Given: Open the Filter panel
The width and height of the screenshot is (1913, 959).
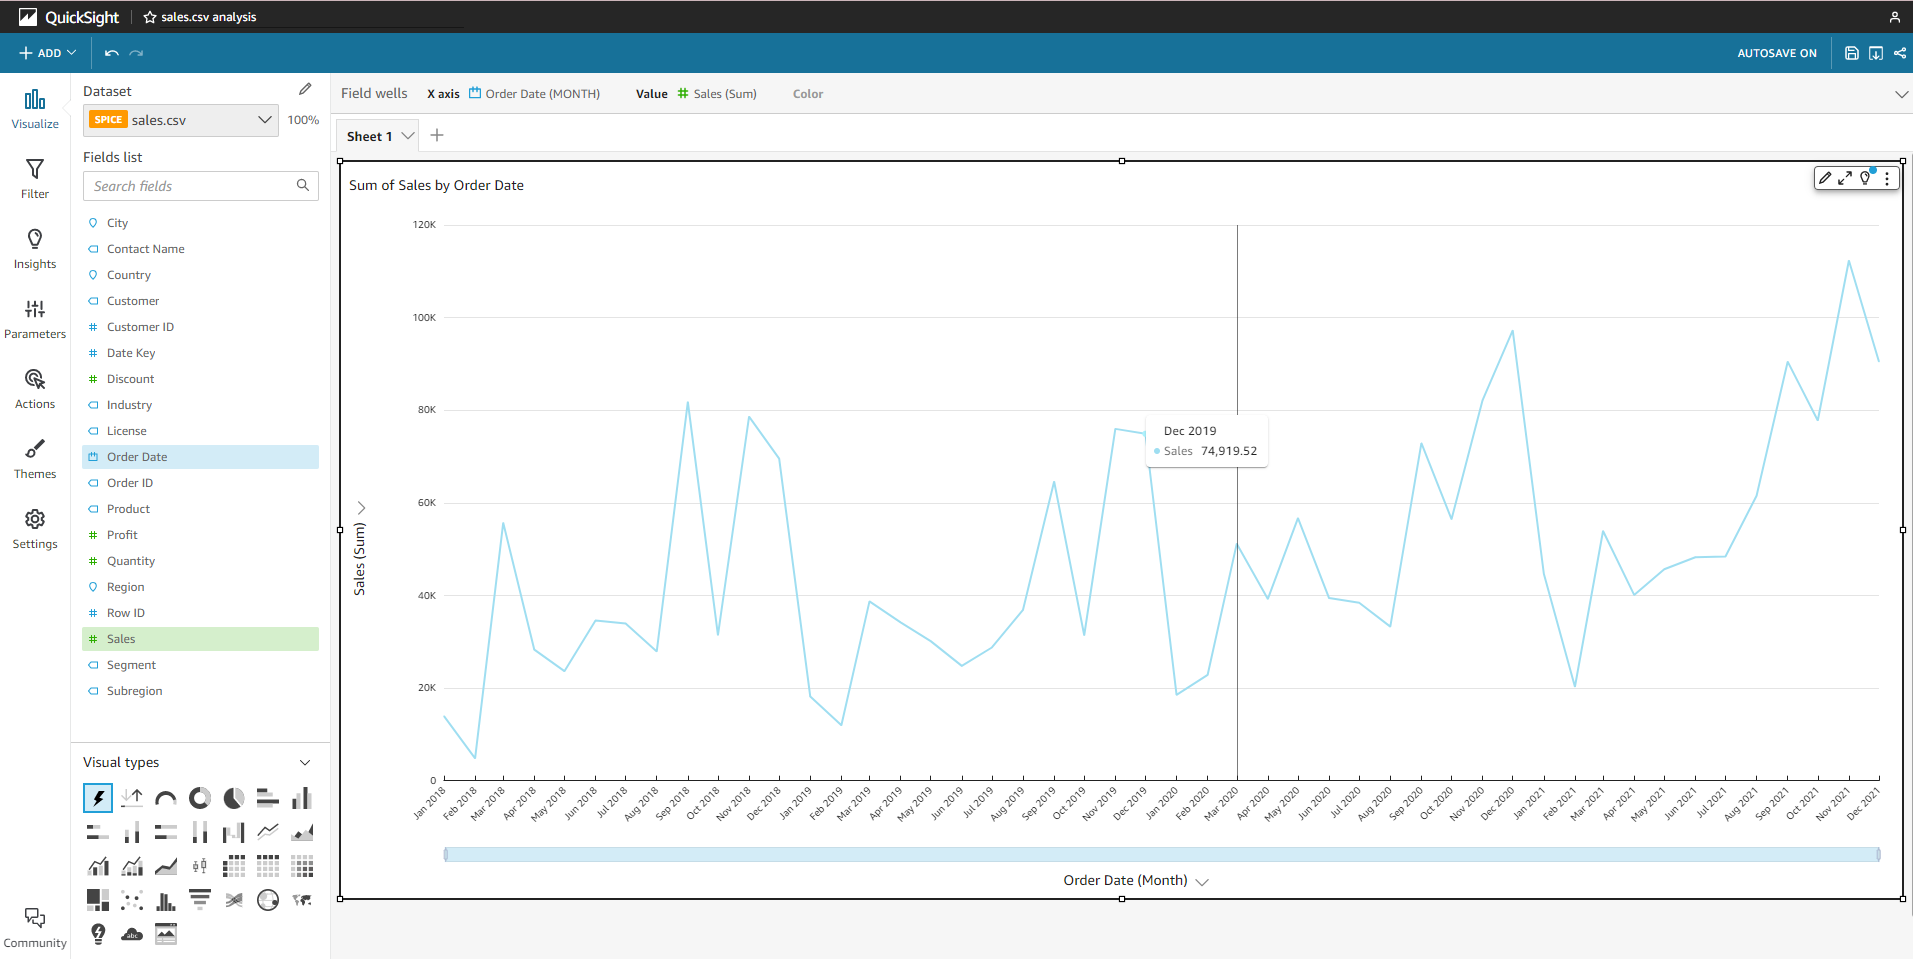Looking at the screenshot, I should [35, 179].
